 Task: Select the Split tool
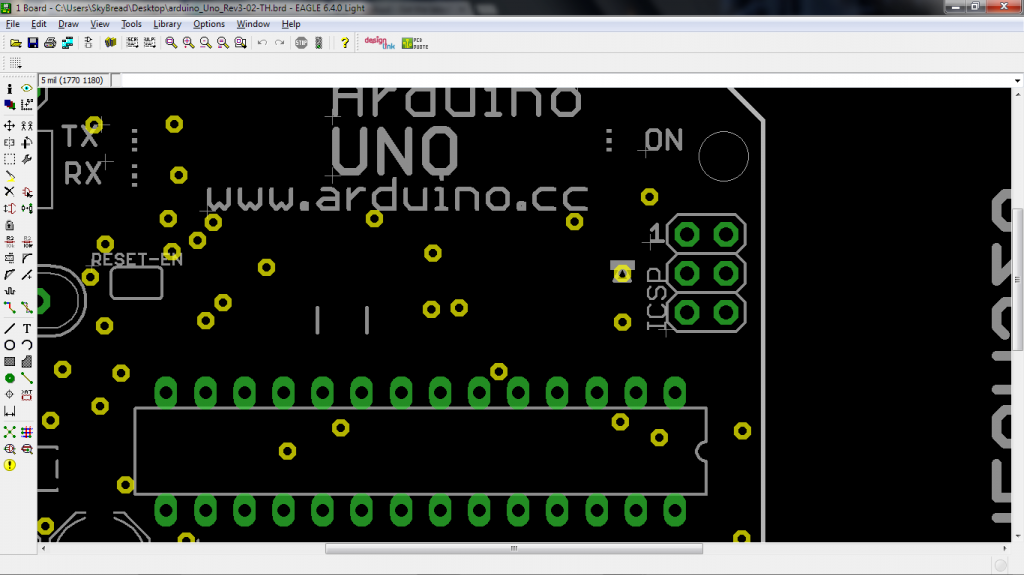9,275
